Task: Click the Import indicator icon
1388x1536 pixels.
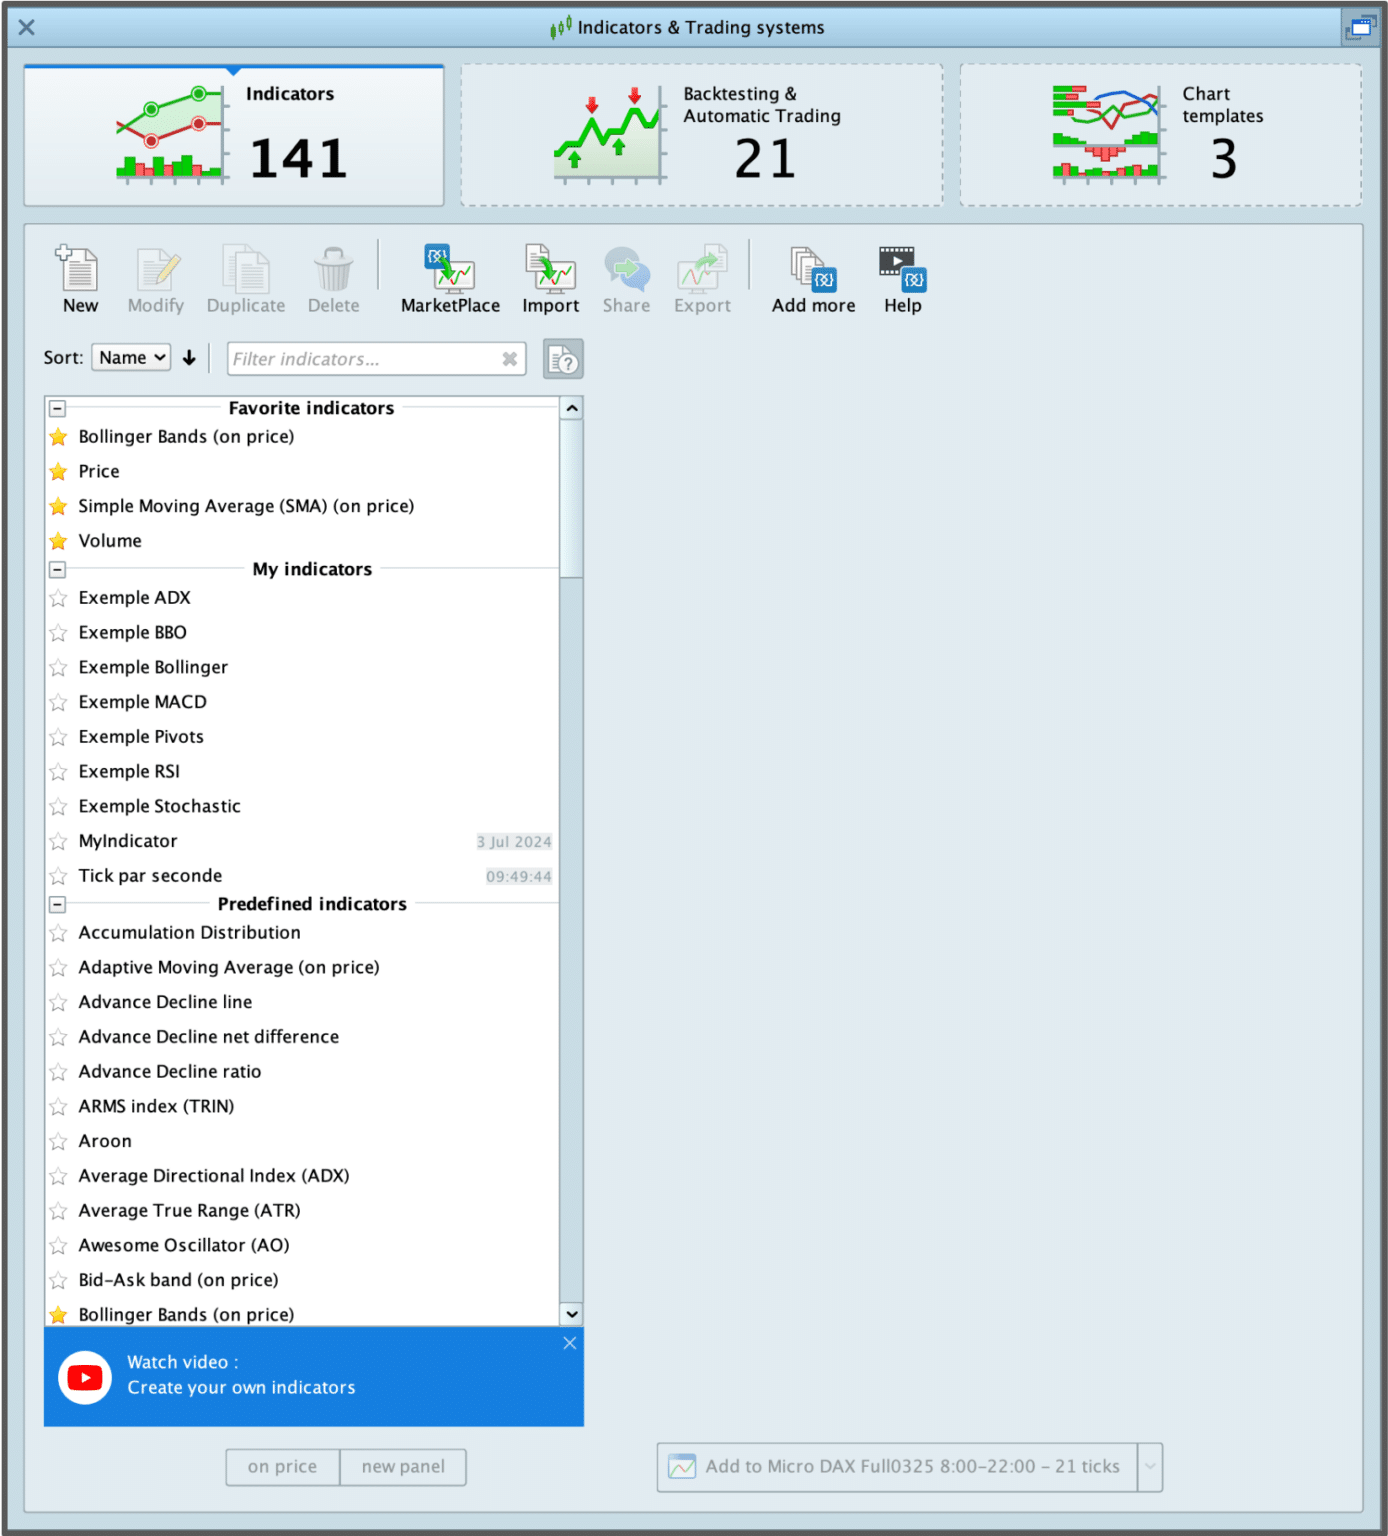Action: point(550,269)
